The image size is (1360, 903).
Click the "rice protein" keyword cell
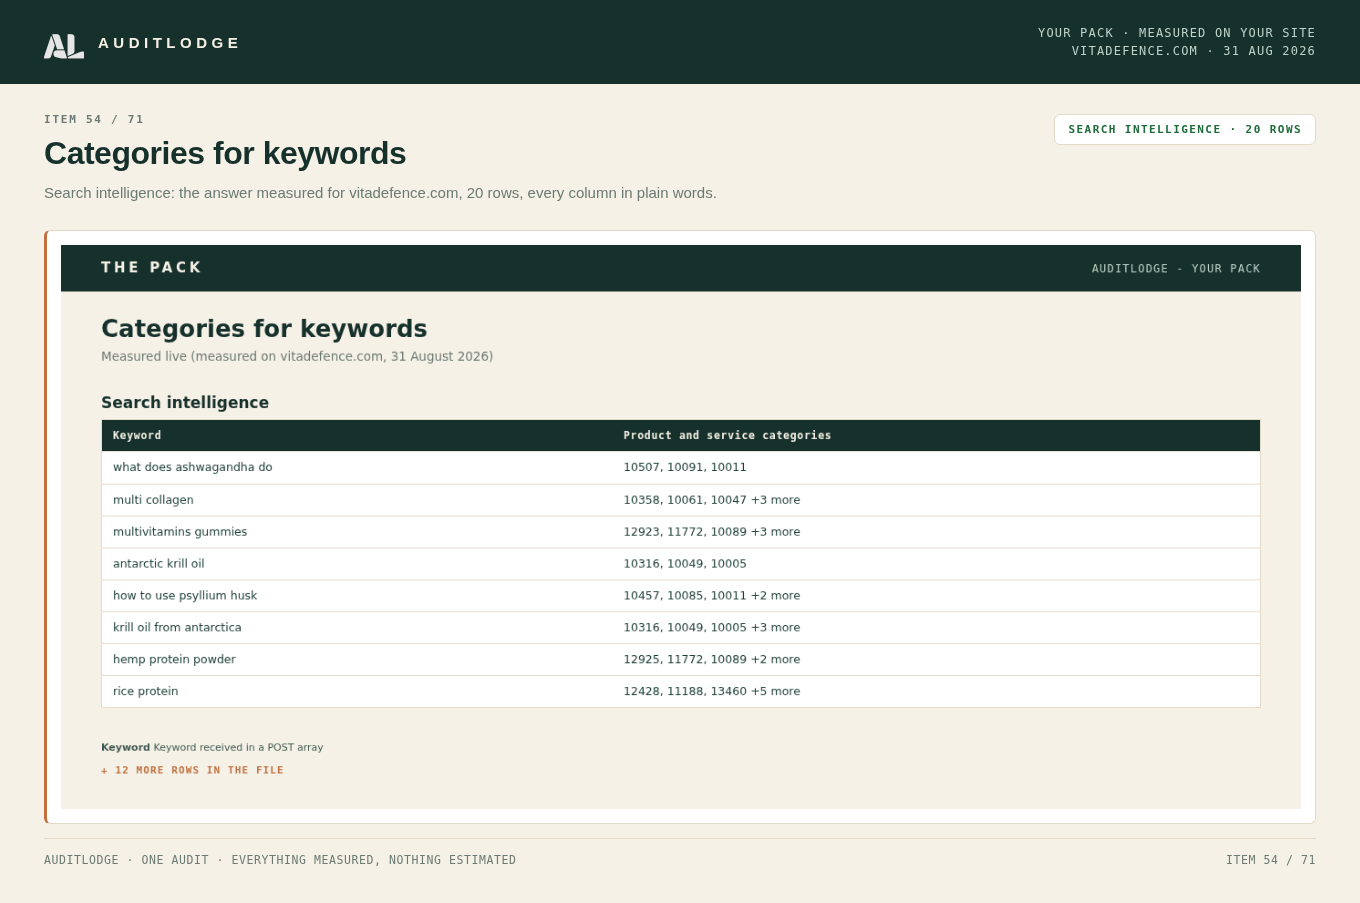point(146,692)
